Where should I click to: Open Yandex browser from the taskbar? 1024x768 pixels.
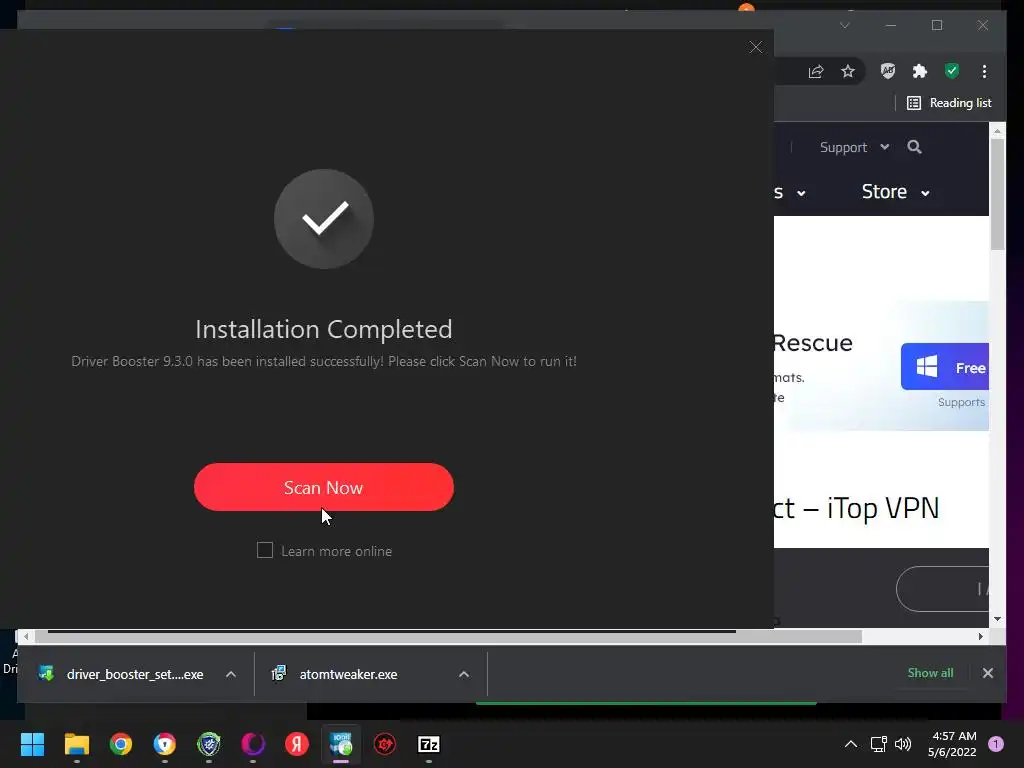pyautogui.click(x=296, y=744)
